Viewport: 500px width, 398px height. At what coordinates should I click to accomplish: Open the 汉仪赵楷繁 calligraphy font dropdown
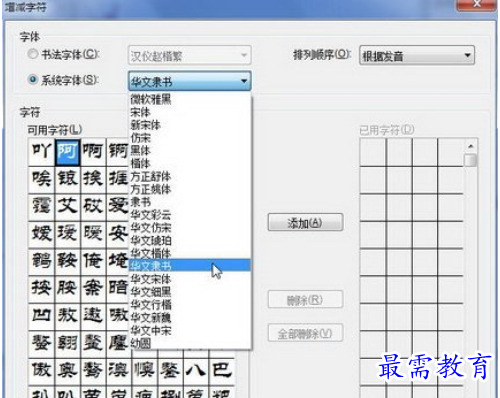(189, 55)
